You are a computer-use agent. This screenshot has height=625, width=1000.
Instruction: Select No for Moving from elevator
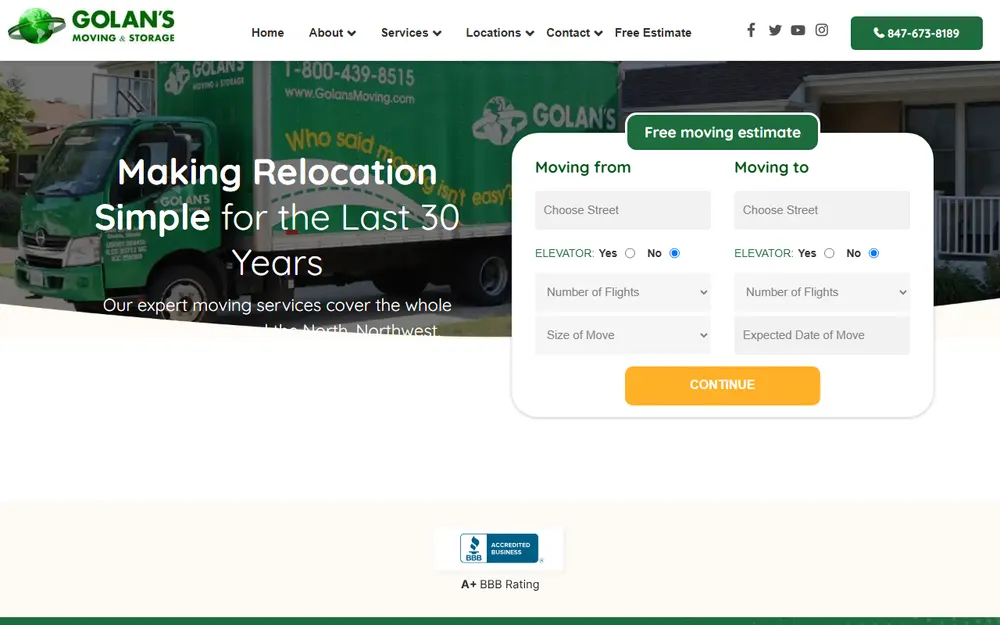click(x=674, y=253)
